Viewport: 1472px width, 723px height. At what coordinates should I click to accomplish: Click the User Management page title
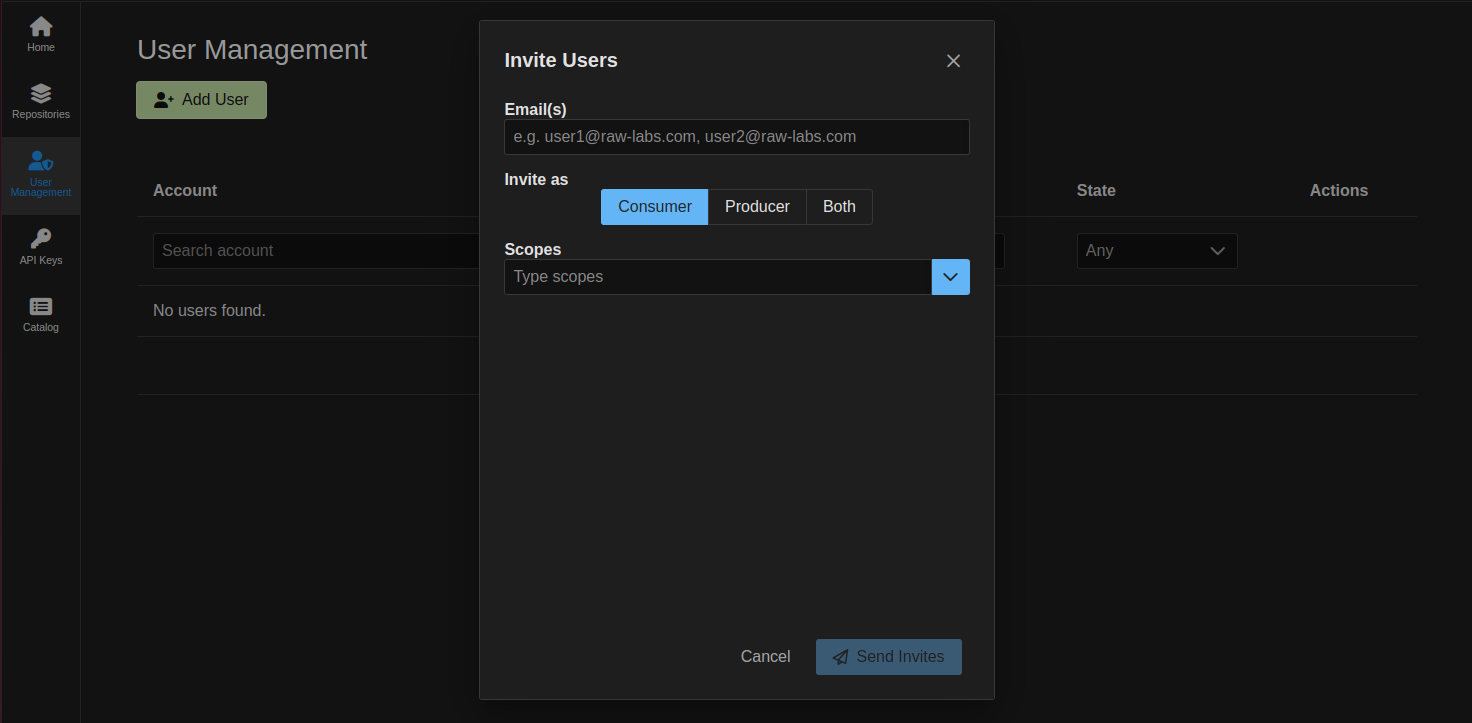(252, 50)
